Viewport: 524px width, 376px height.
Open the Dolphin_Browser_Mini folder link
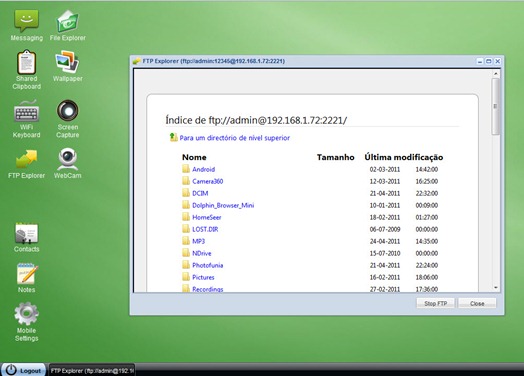pos(223,206)
